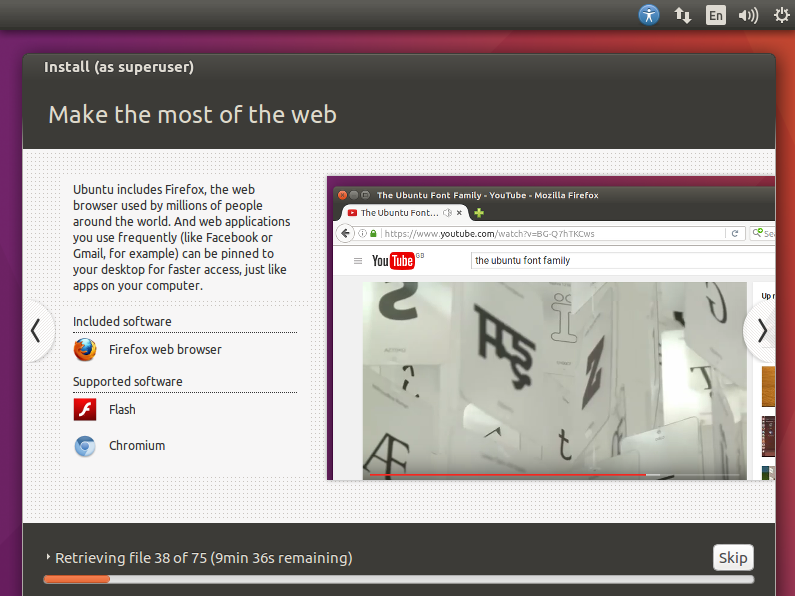Open the system power gear menu
The height and width of the screenshot is (596, 795).
[781, 15]
